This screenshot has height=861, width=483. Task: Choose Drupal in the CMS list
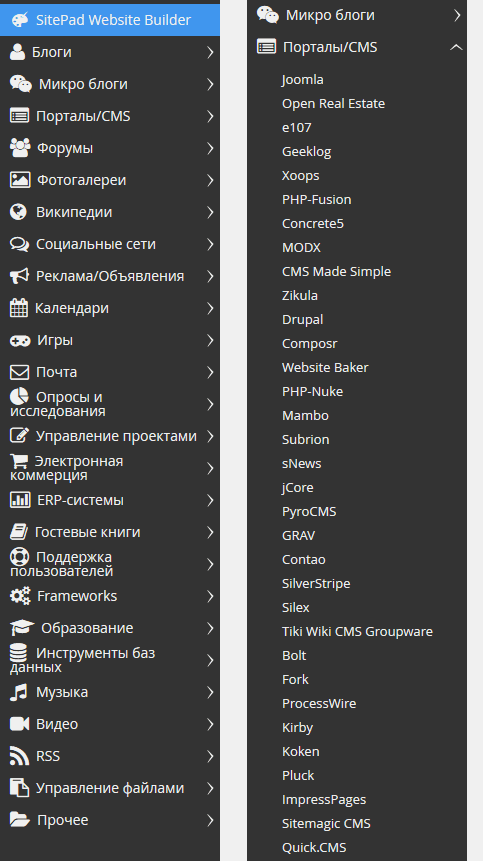click(302, 320)
